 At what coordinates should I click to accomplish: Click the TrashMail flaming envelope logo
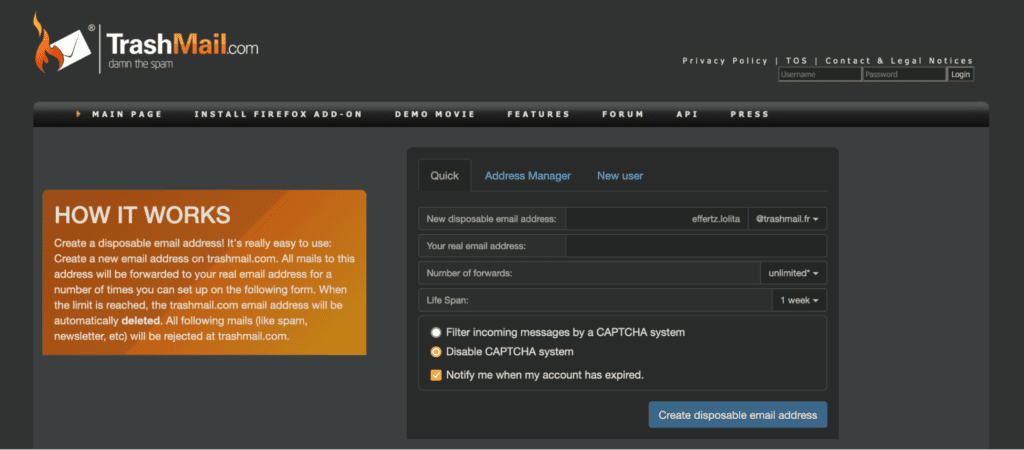(x=63, y=44)
